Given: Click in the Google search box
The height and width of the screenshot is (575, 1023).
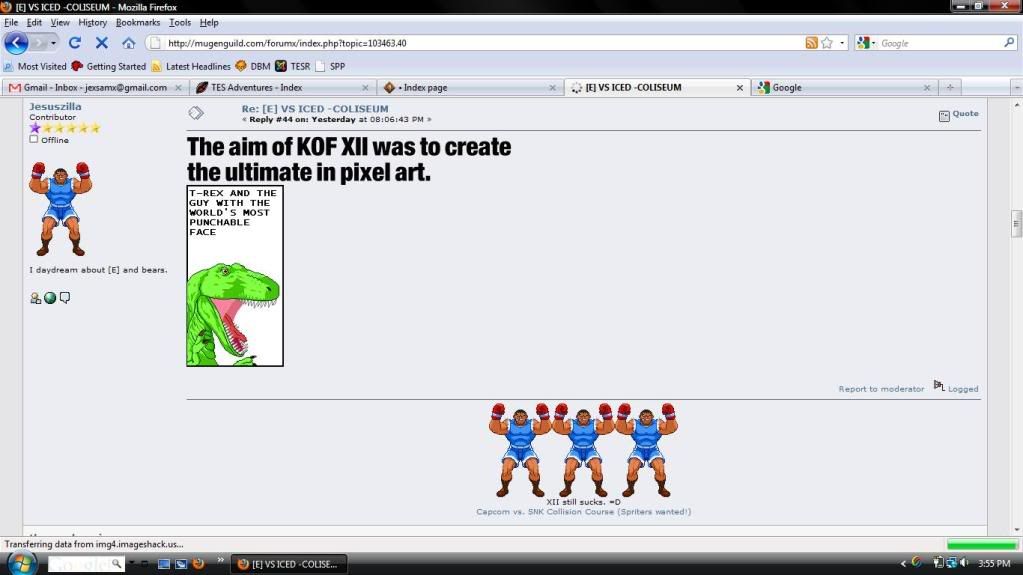Looking at the screenshot, I should click(938, 43).
